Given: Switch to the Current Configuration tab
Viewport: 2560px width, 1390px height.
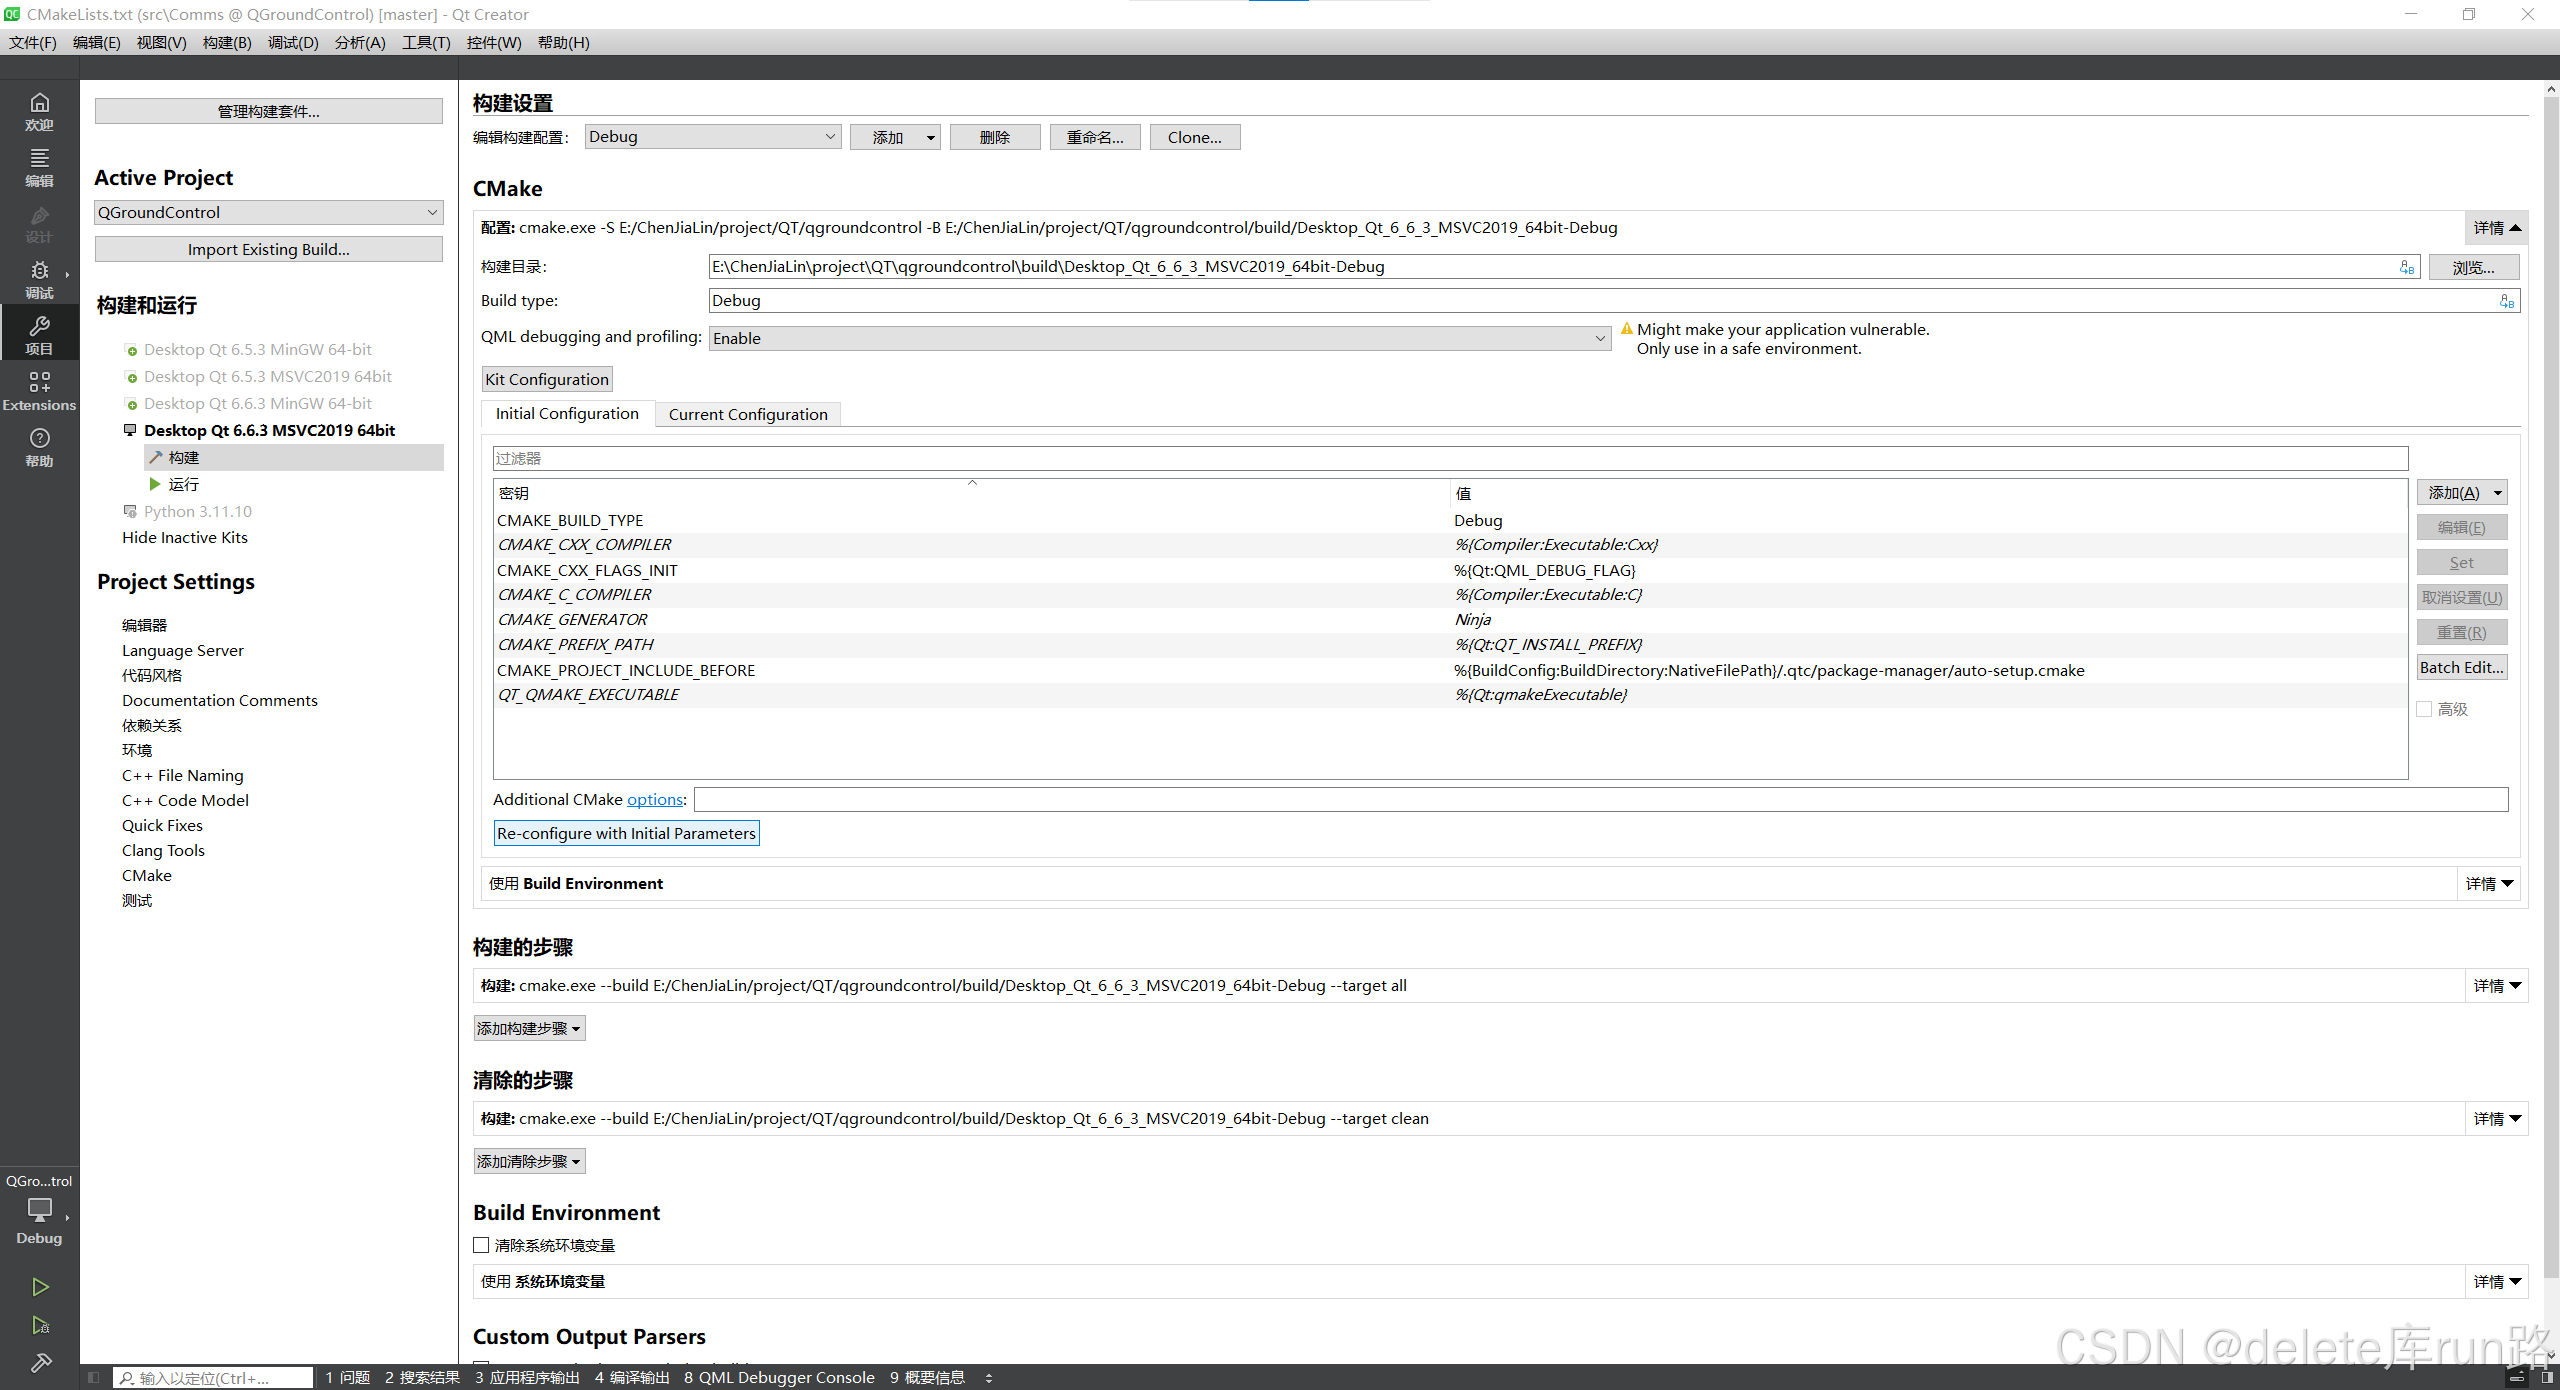Looking at the screenshot, I should (747, 414).
